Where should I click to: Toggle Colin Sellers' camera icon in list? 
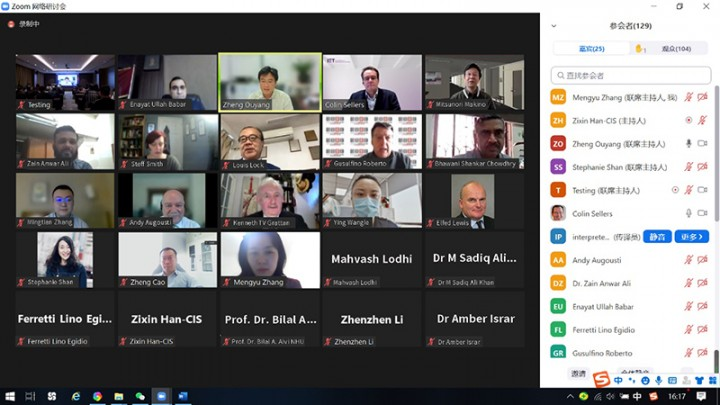point(702,213)
